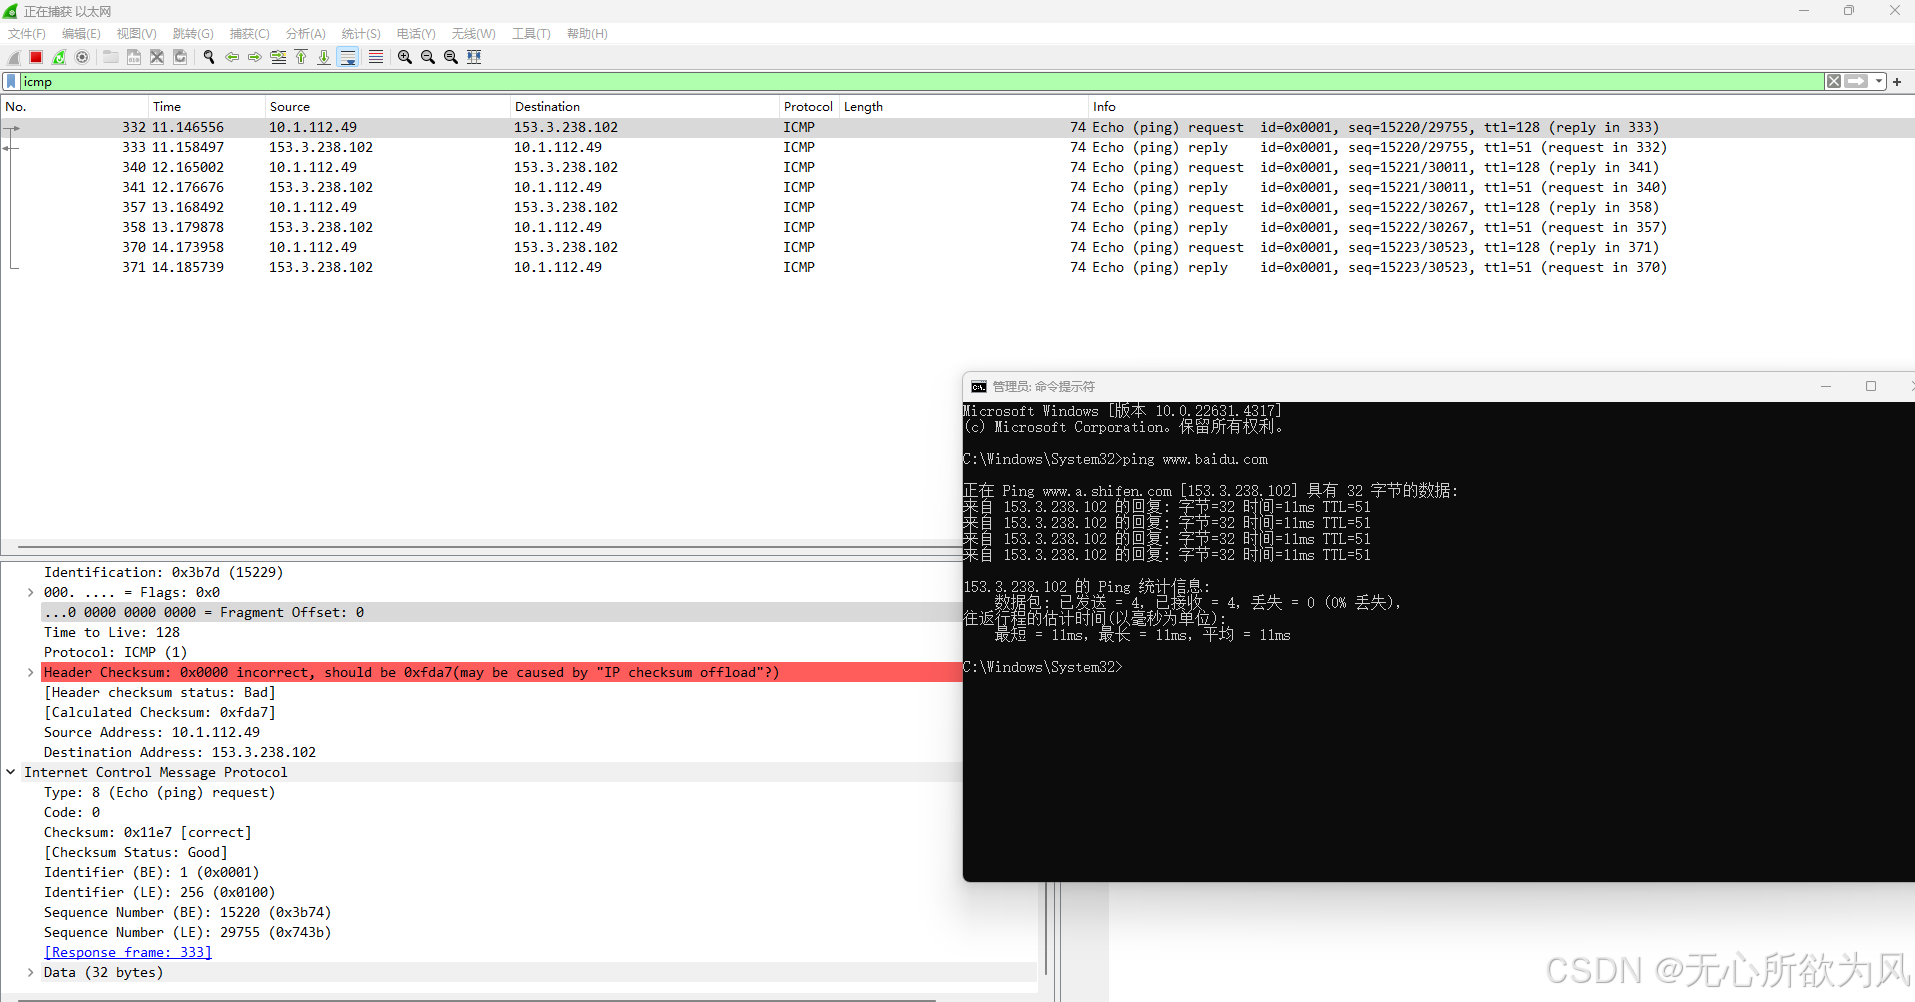Clear the icmp display filter
This screenshot has width=1915, height=1002.
[x=1834, y=81]
